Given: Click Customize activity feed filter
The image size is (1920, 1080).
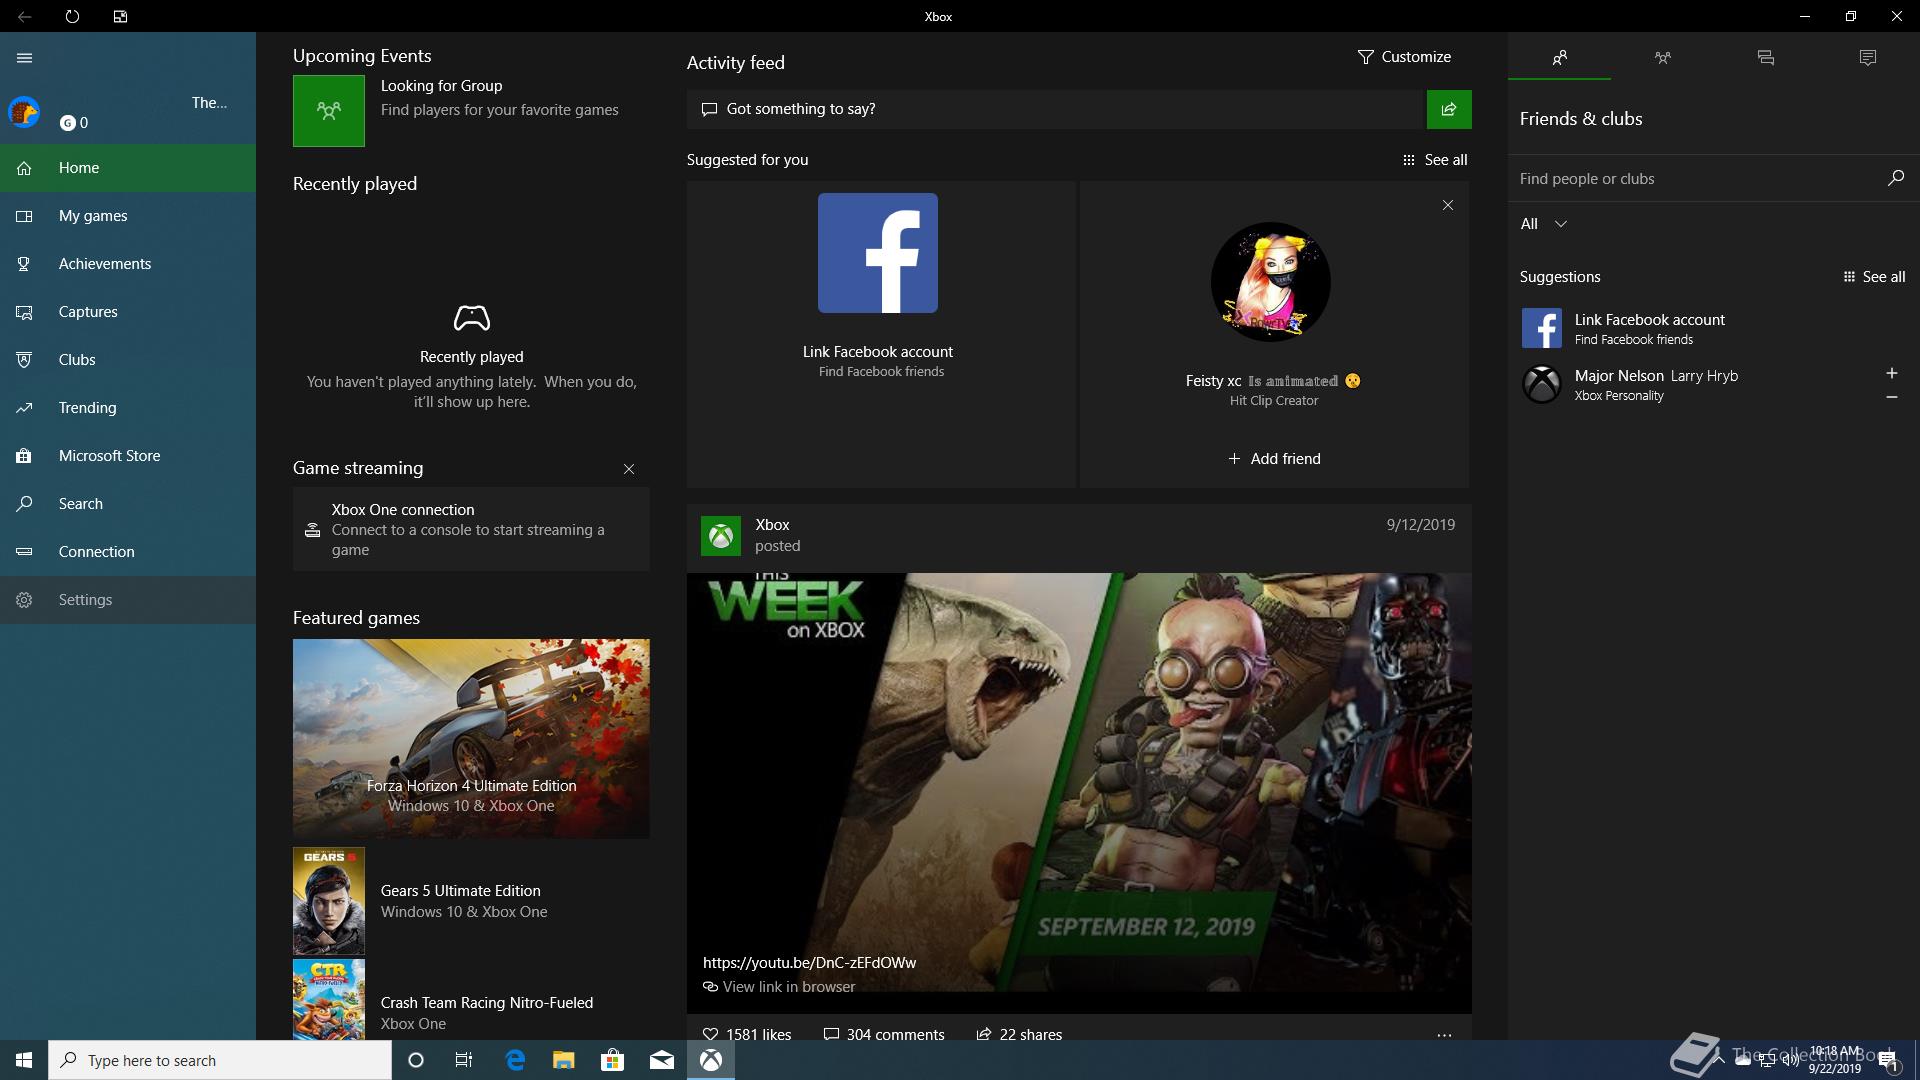Looking at the screenshot, I should click(x=1404, y=57).
